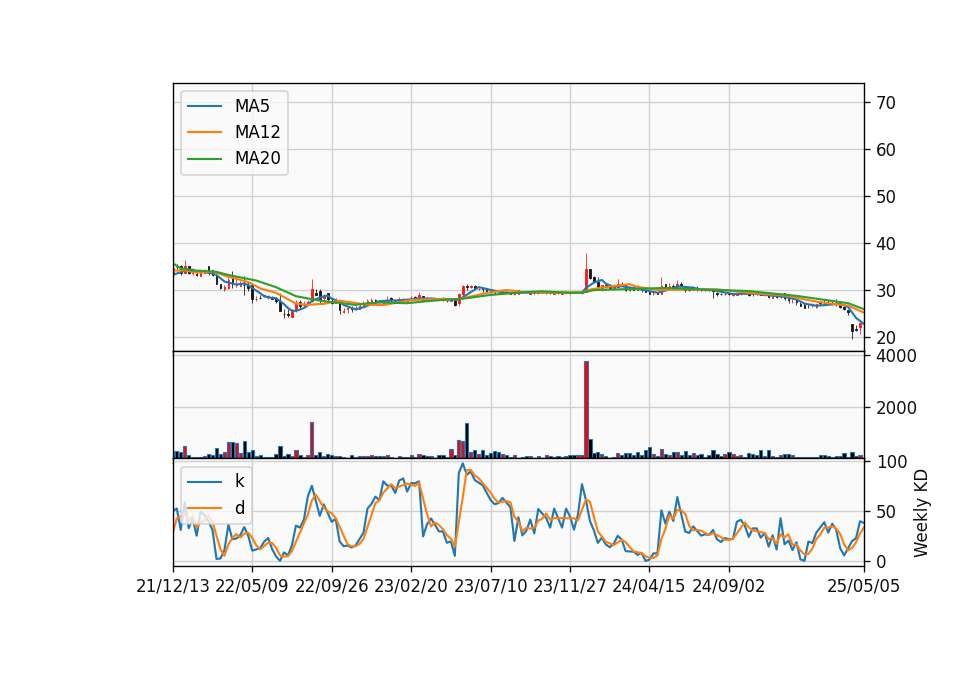The image size is (960, 690).
Task: Click the 23/02/20 date axis label
Action: pyautogui.click(x=411, y=586)
